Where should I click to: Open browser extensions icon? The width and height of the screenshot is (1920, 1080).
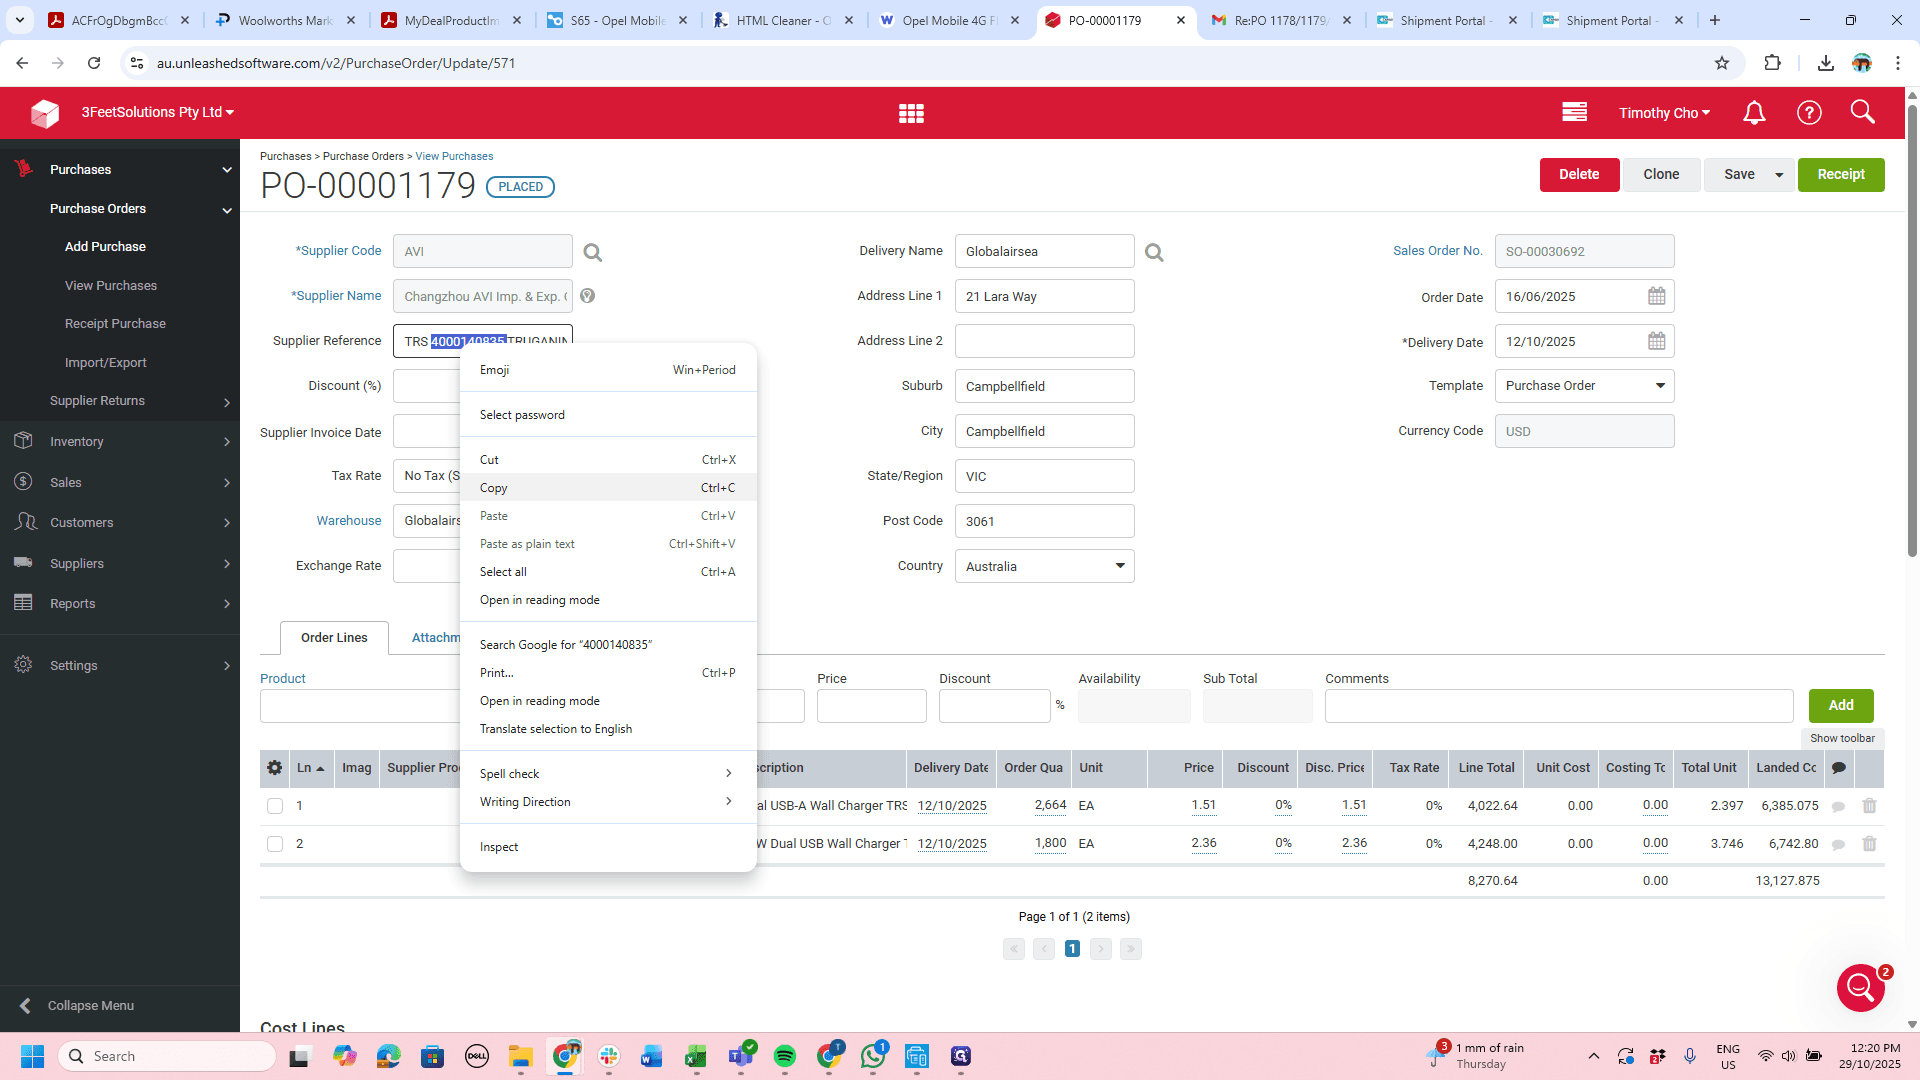[x=1772, y=63]
